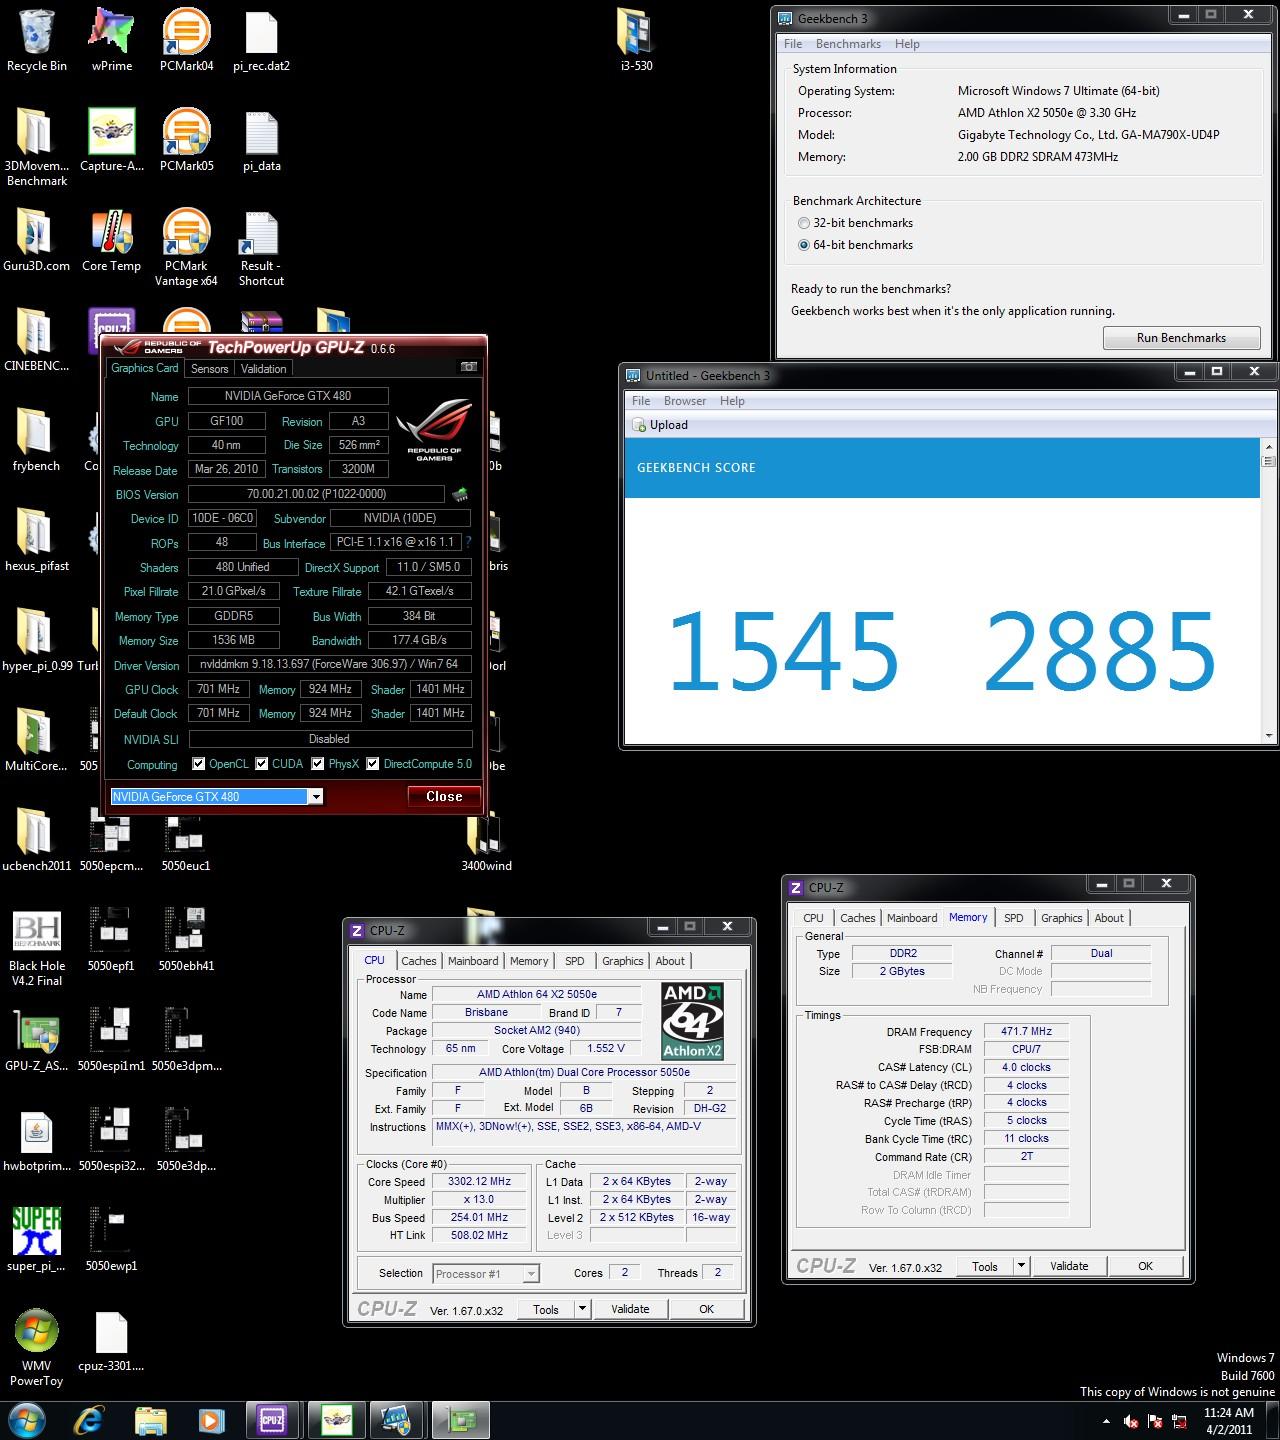1280x1440 pixels.
Task: Switch to SPD tab in CPU-Z Memory window
Action: tap(1014, 918)
